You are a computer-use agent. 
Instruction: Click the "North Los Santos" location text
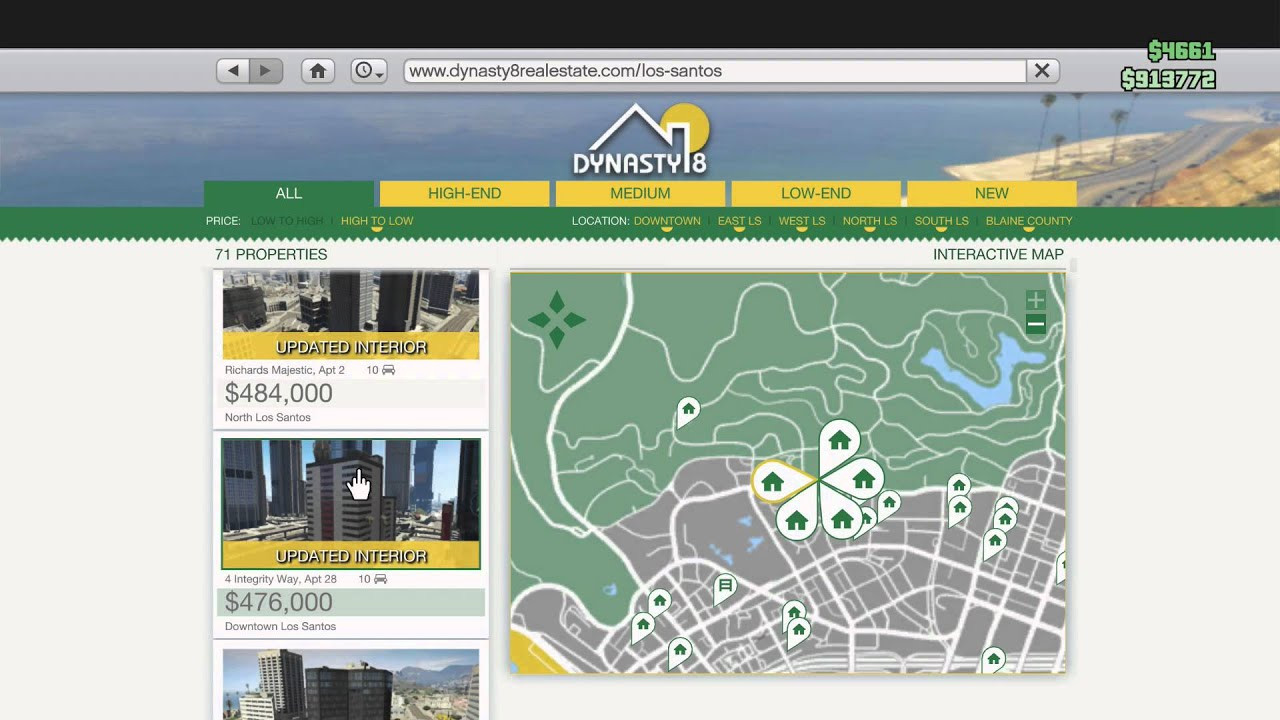pos(268,417)
